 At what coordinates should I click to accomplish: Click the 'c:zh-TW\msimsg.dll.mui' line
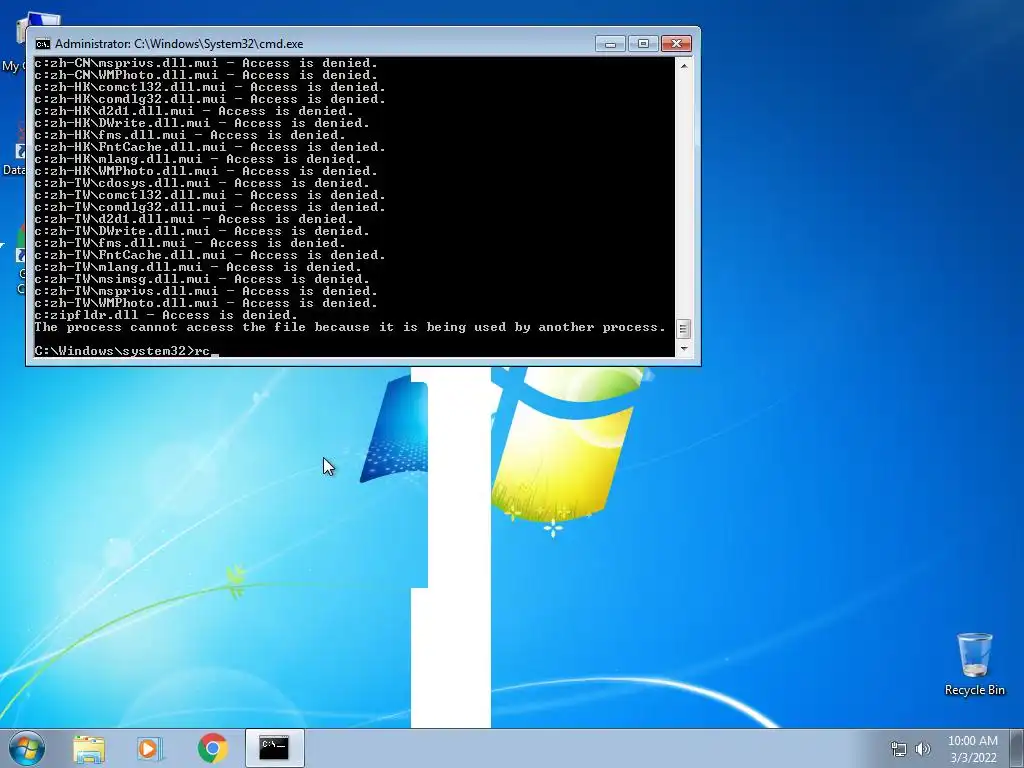[x=202, y=279]
